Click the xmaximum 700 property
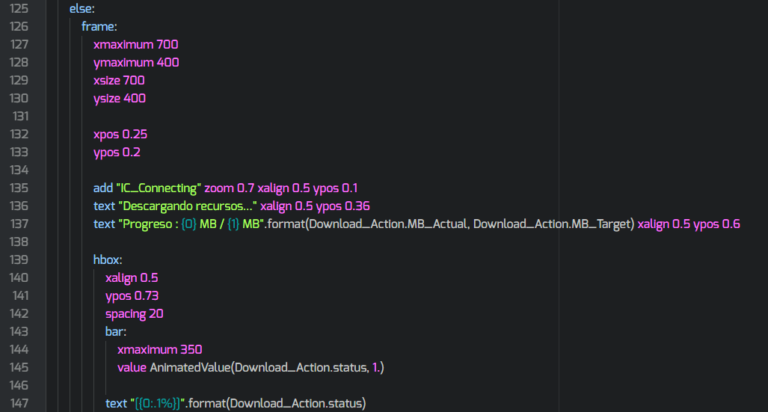This screenshot has width=768, height=412. [x=135, y=45]
